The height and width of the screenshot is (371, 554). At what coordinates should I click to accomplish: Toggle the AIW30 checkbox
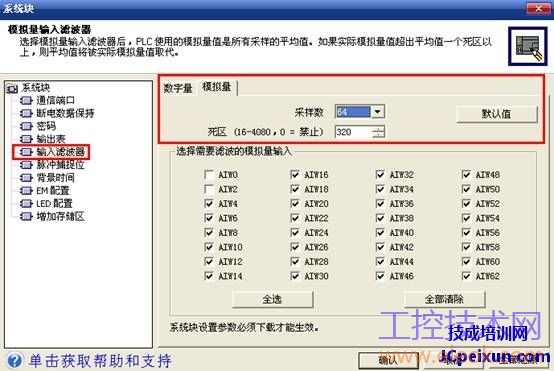tap(295, 276)
